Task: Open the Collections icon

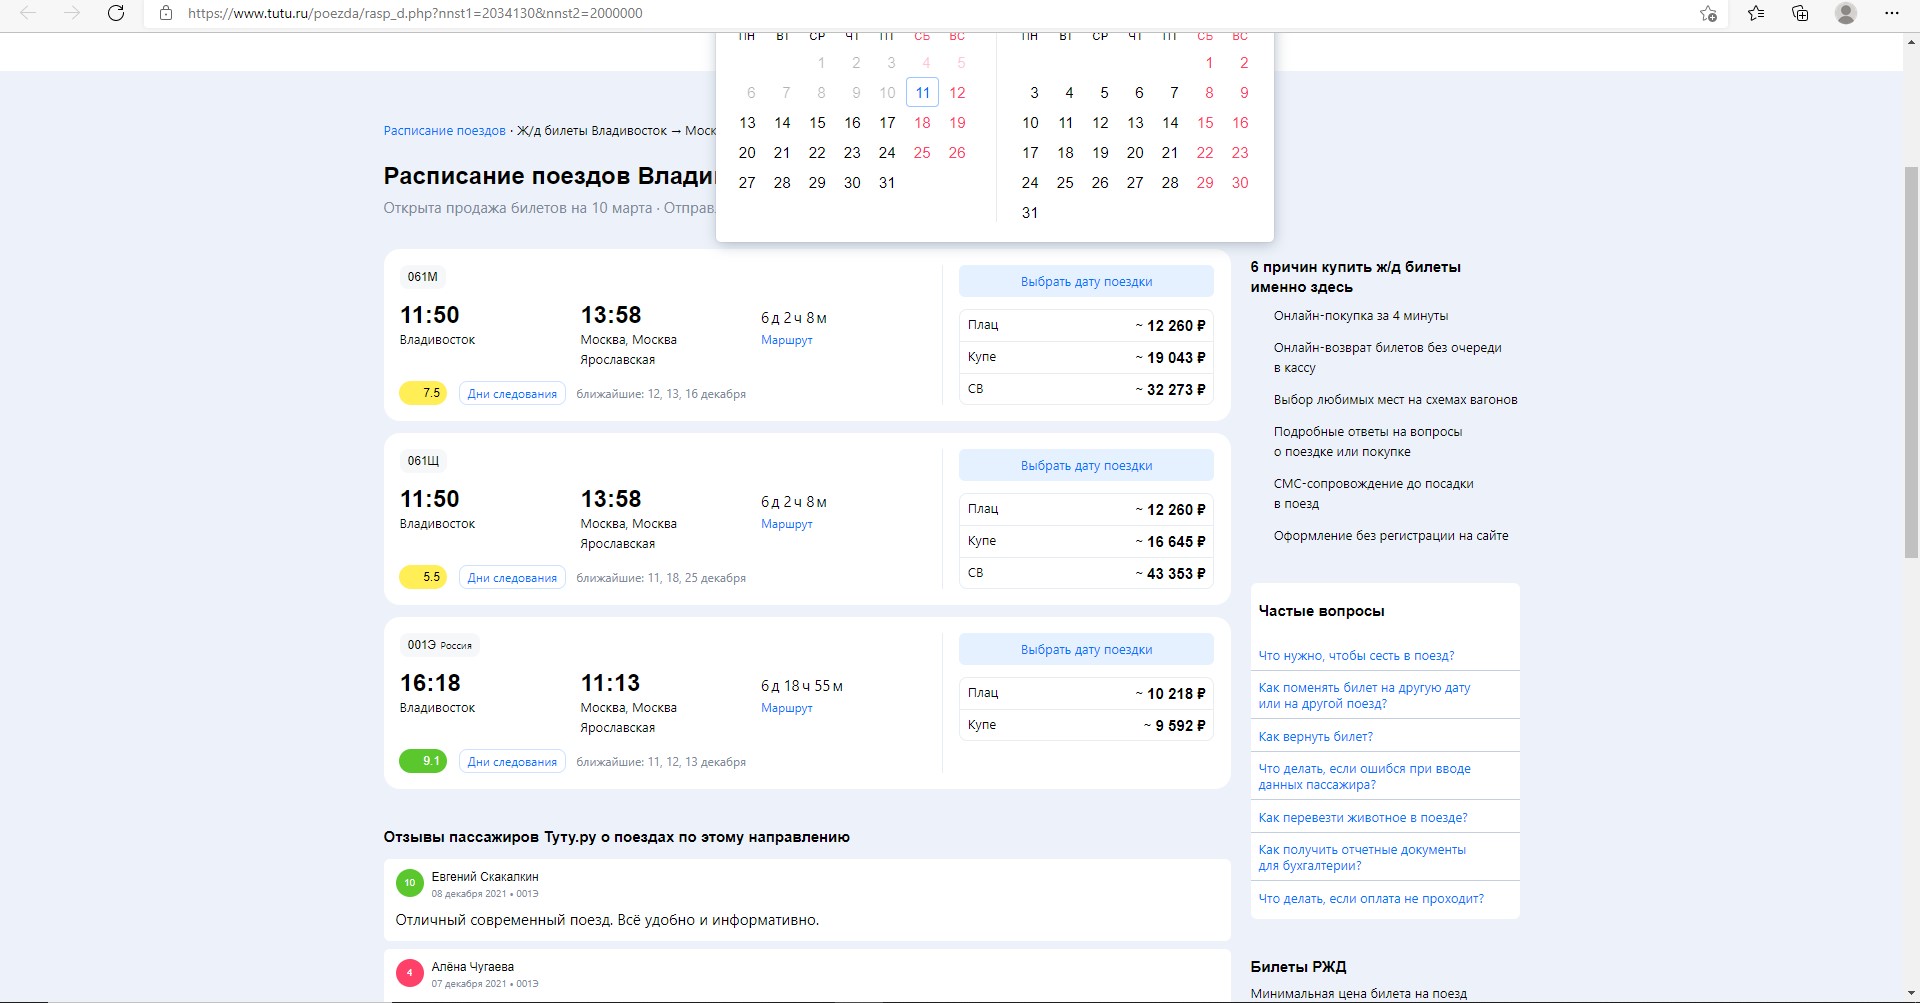Action: tap(1801, 13)
